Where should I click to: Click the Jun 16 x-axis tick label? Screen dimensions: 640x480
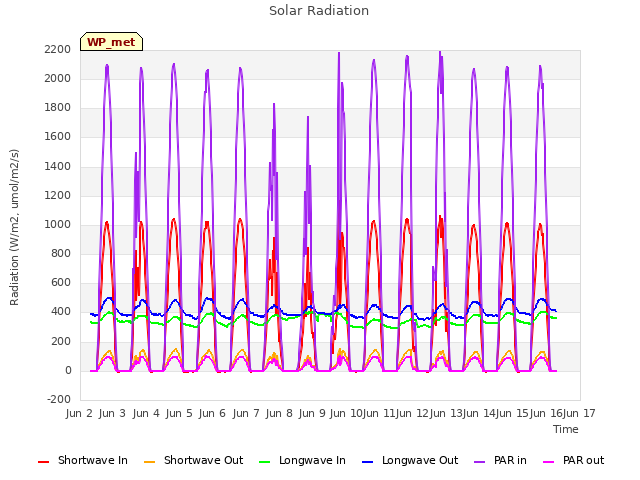point(546,413)
